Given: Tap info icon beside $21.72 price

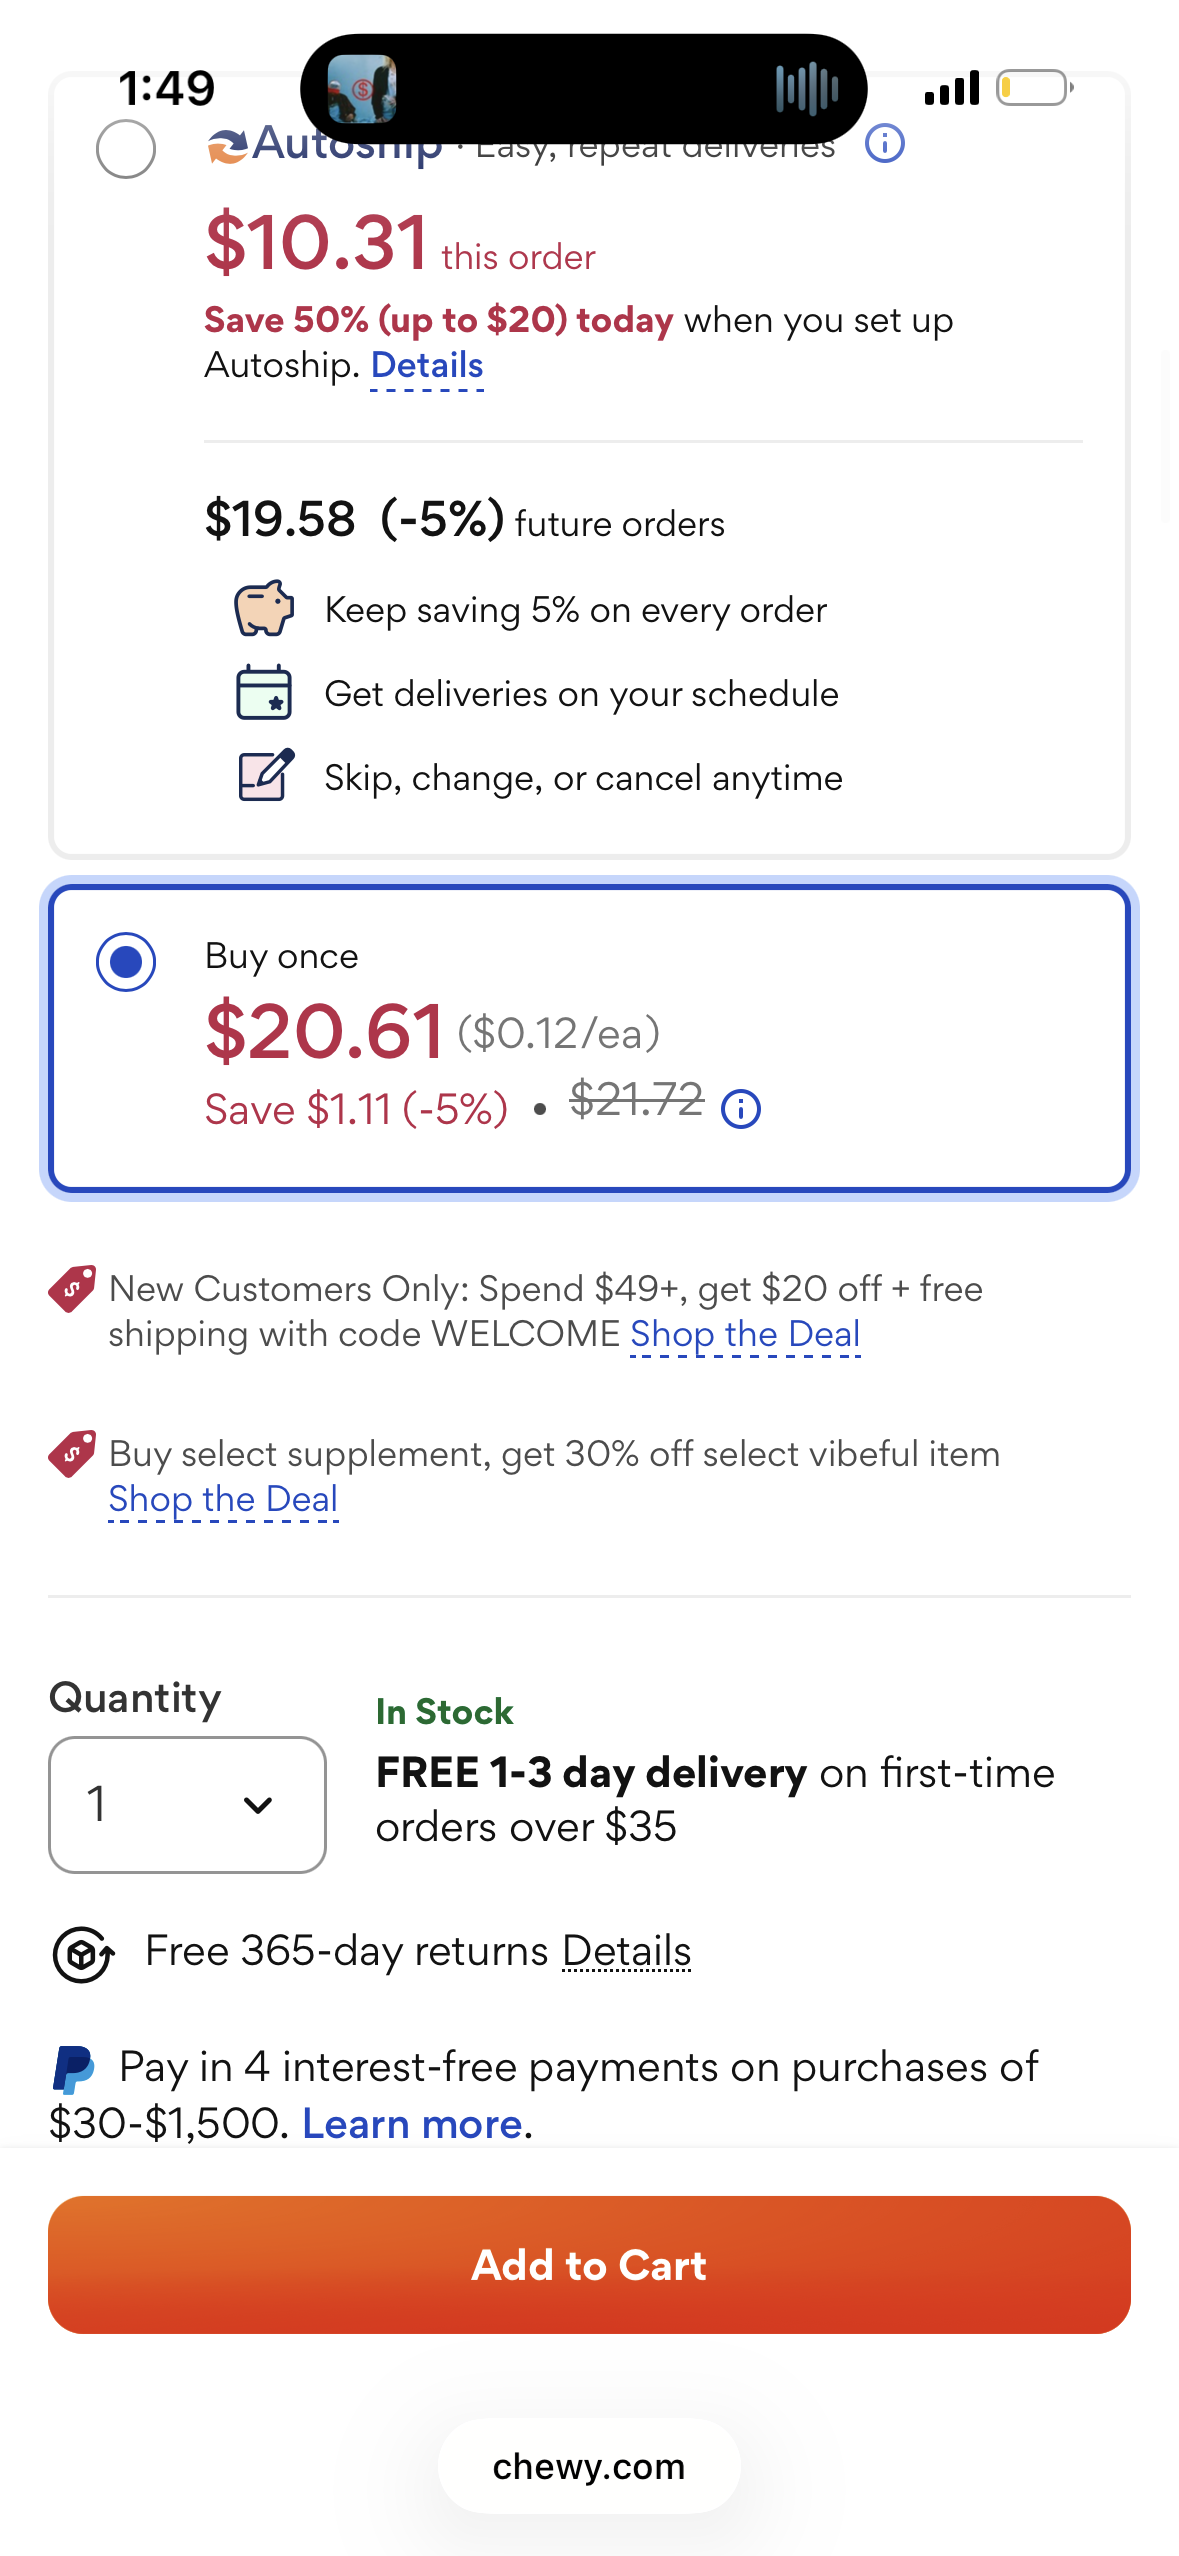Looking at the screenshot, I should click(x=741, y=1109).
